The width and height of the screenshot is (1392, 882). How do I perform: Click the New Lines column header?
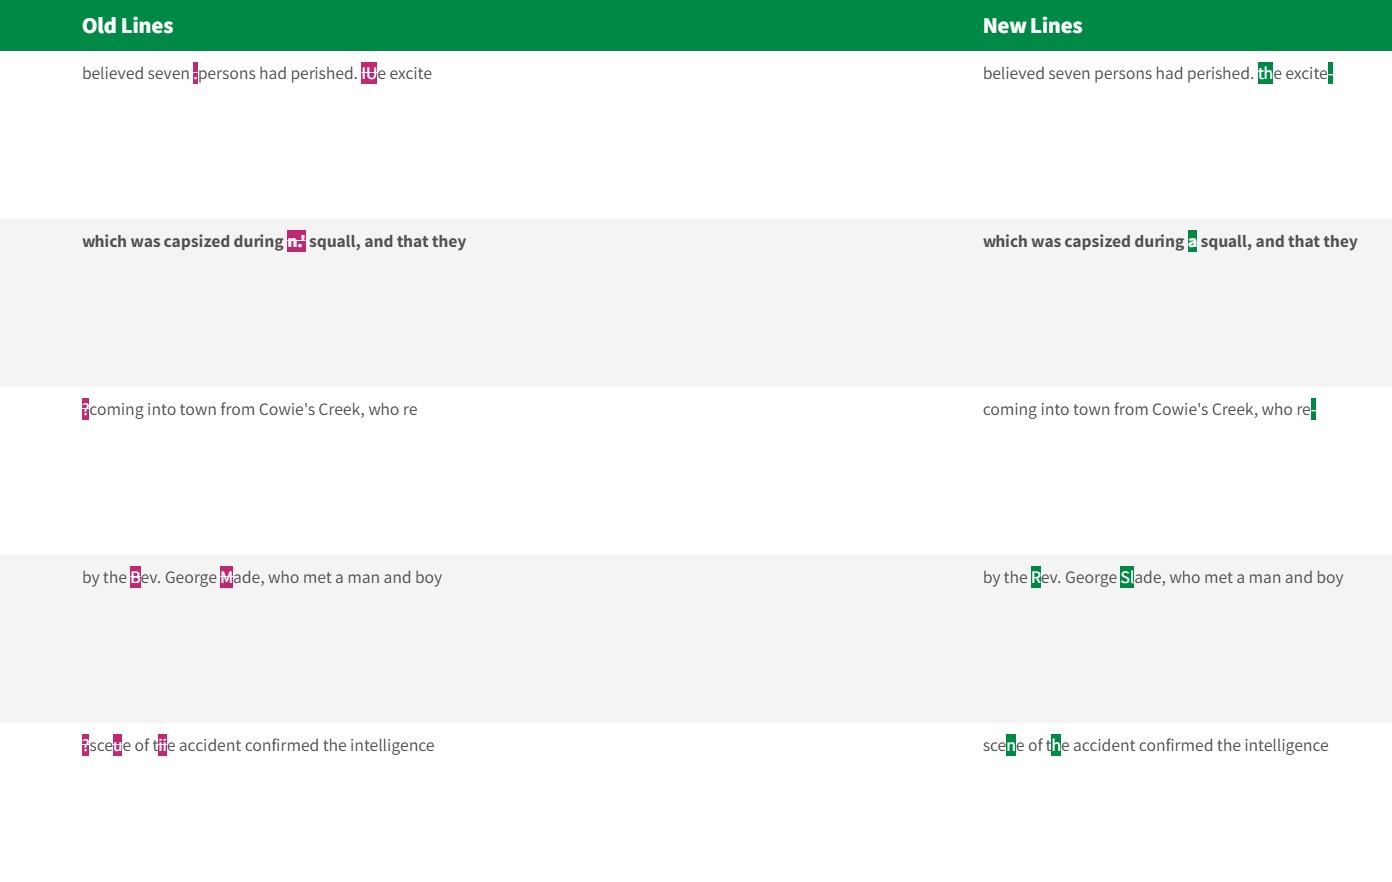click(x=1032, y=26)
